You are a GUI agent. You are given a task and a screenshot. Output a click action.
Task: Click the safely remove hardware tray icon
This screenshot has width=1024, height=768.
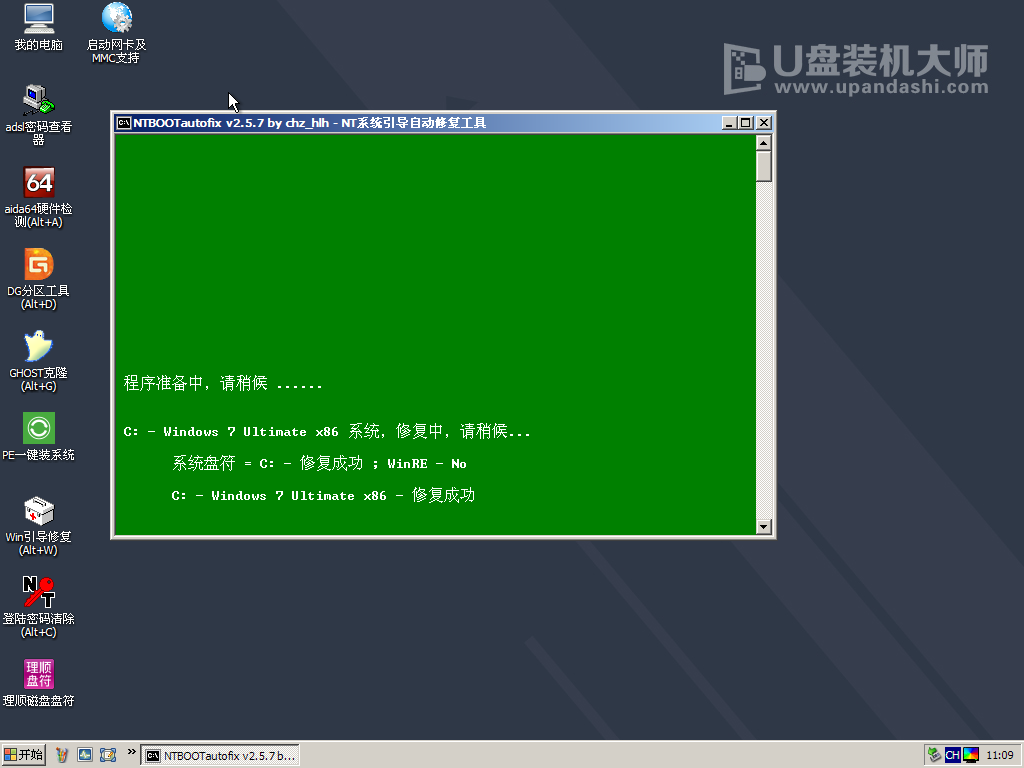[x=934, y=755]
